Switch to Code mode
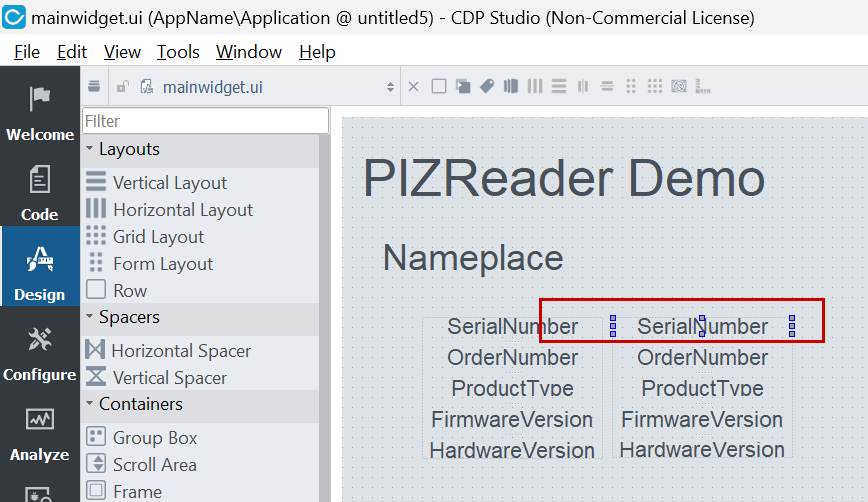 [40, 194]
